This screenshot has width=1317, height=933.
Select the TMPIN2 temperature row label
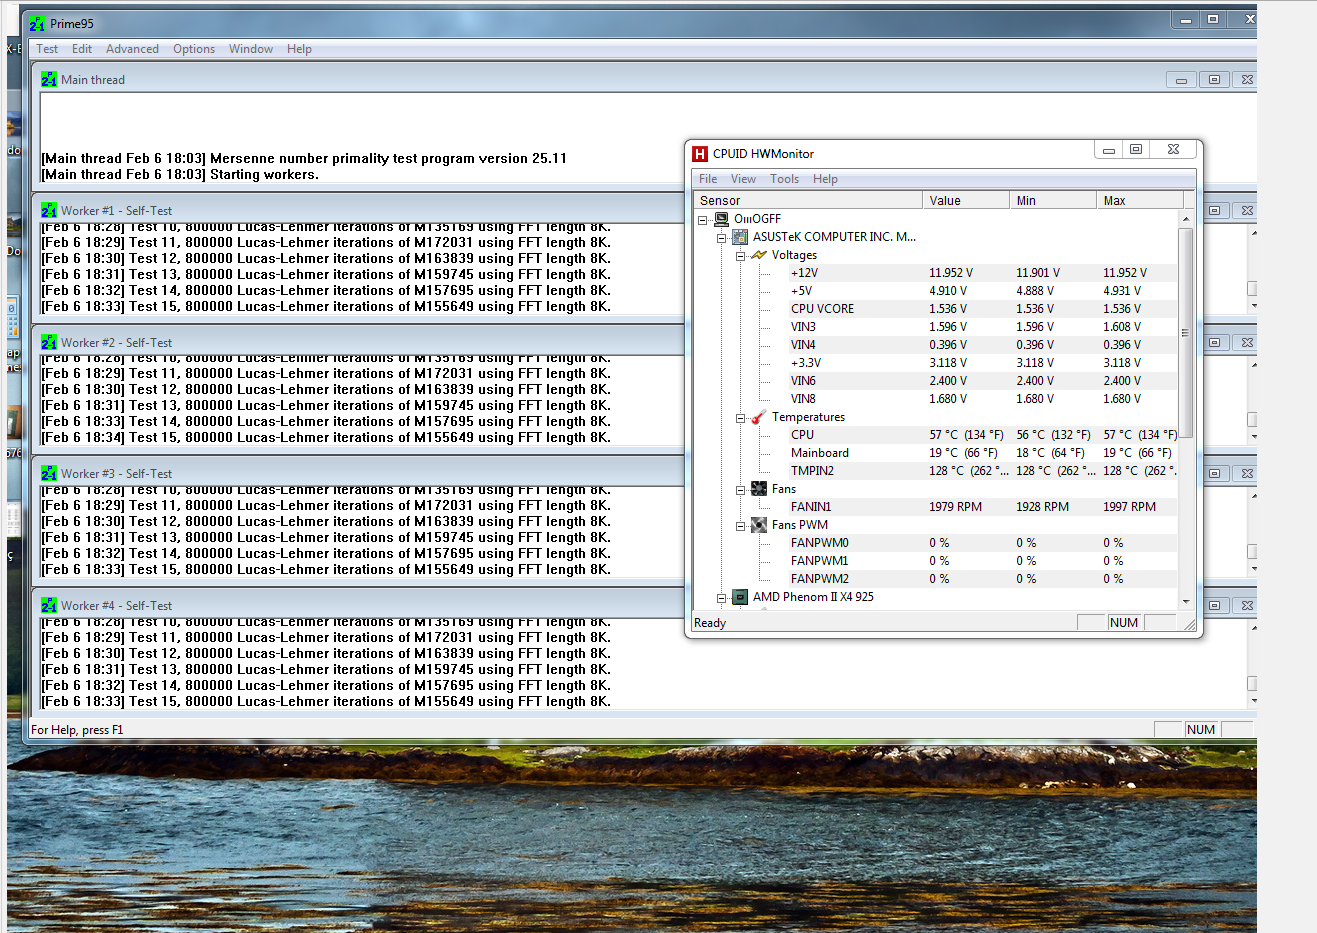click(812, 471)
